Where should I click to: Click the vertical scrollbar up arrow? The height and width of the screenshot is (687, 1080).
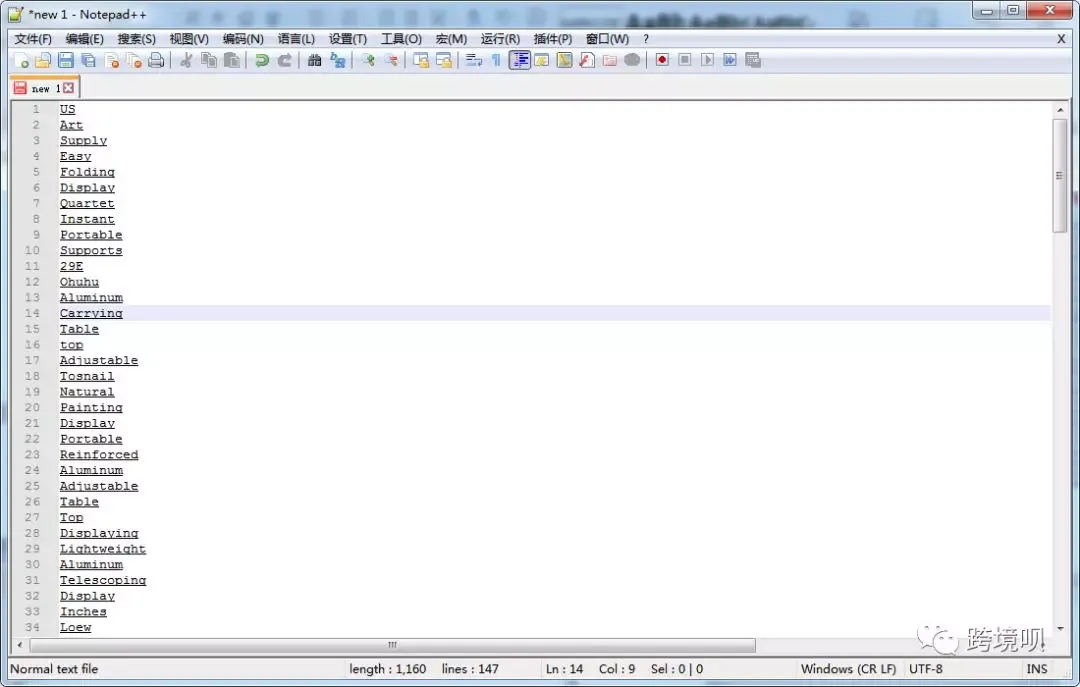[x=1060, y=110]
